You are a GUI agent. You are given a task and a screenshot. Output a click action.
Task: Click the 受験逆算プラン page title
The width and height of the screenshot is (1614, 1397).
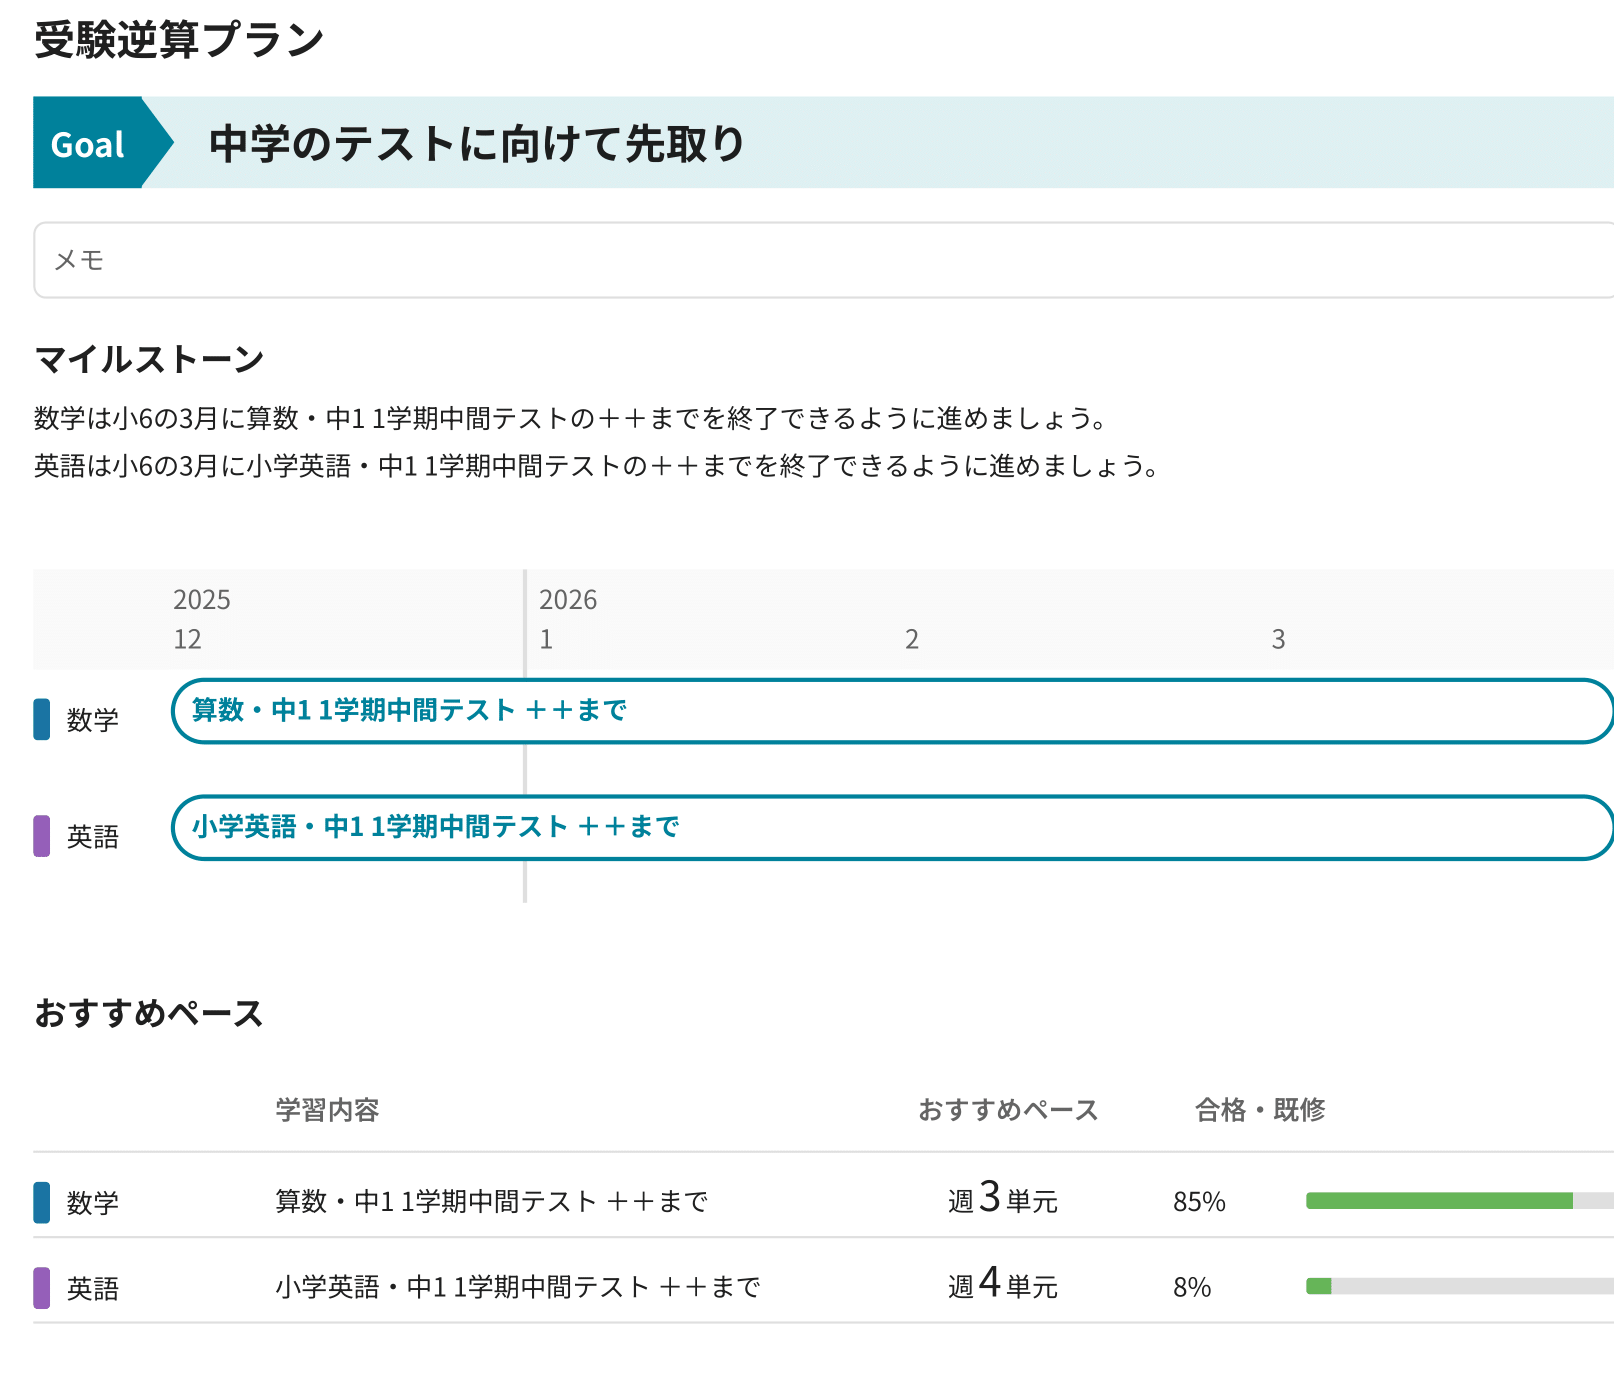coord(180,40)
